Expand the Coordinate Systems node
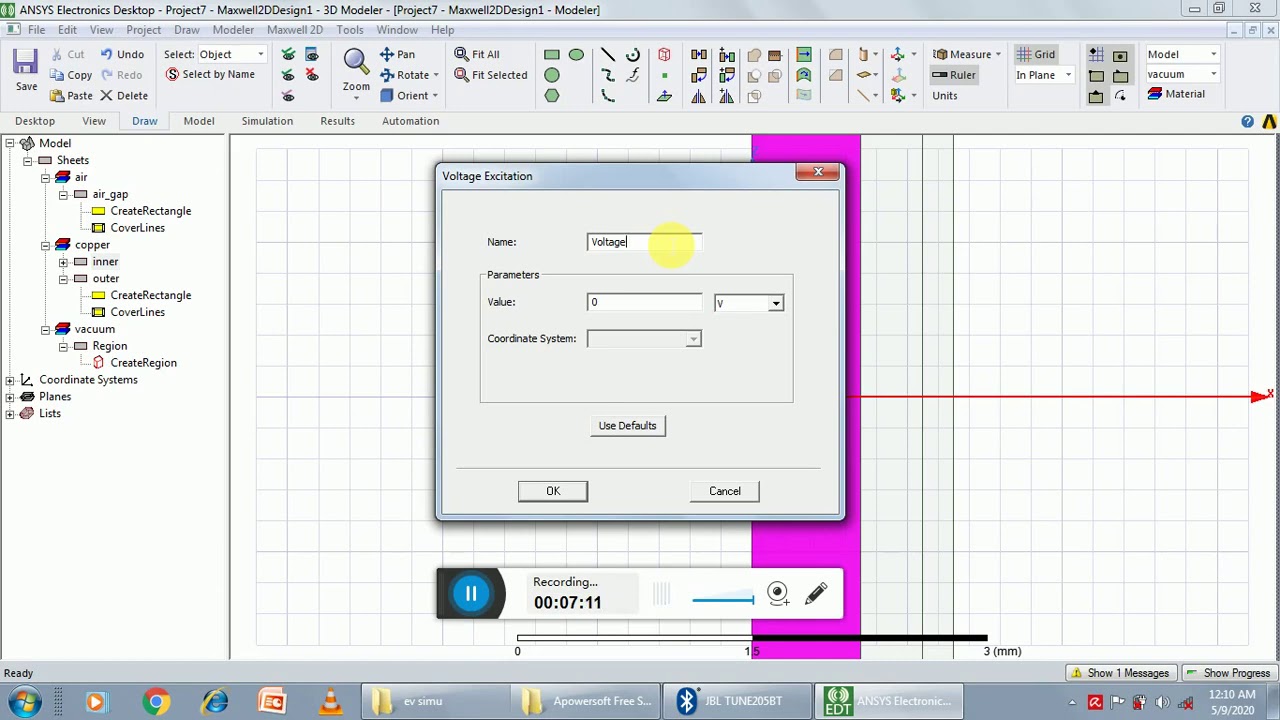1280x720 pixels. coord(10,380)
